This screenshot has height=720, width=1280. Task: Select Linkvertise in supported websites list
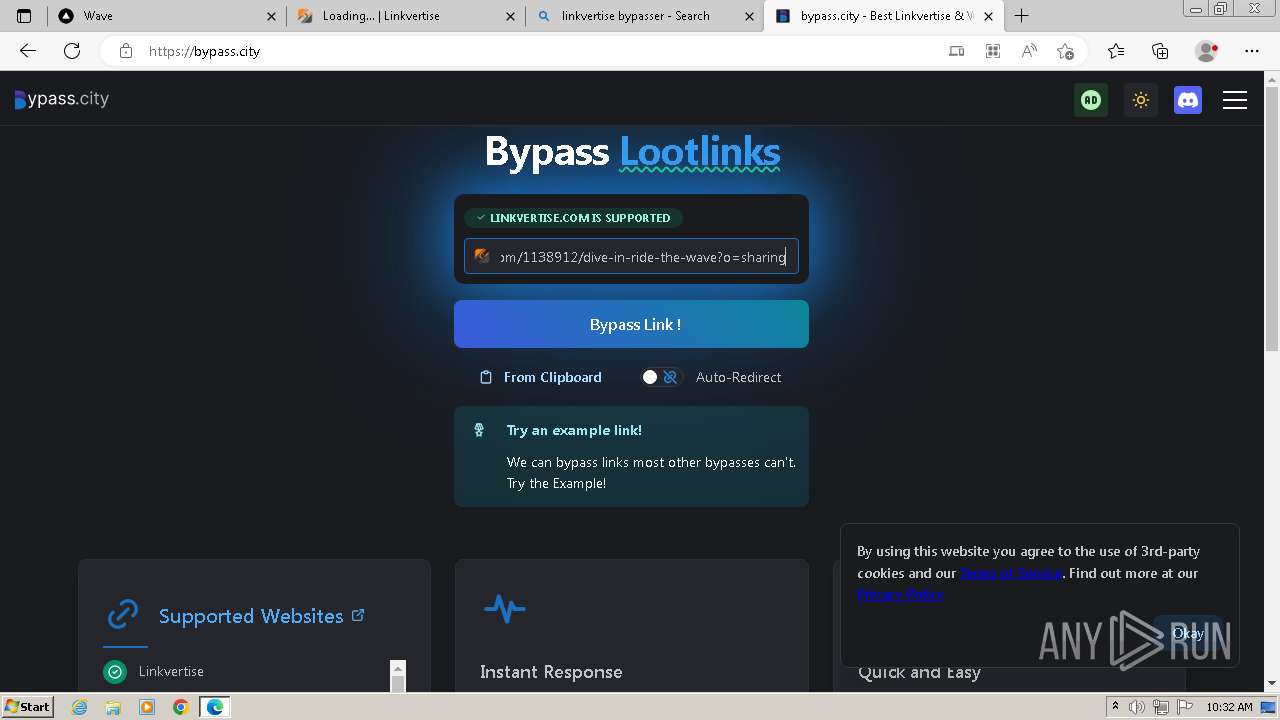click(171, 671)
